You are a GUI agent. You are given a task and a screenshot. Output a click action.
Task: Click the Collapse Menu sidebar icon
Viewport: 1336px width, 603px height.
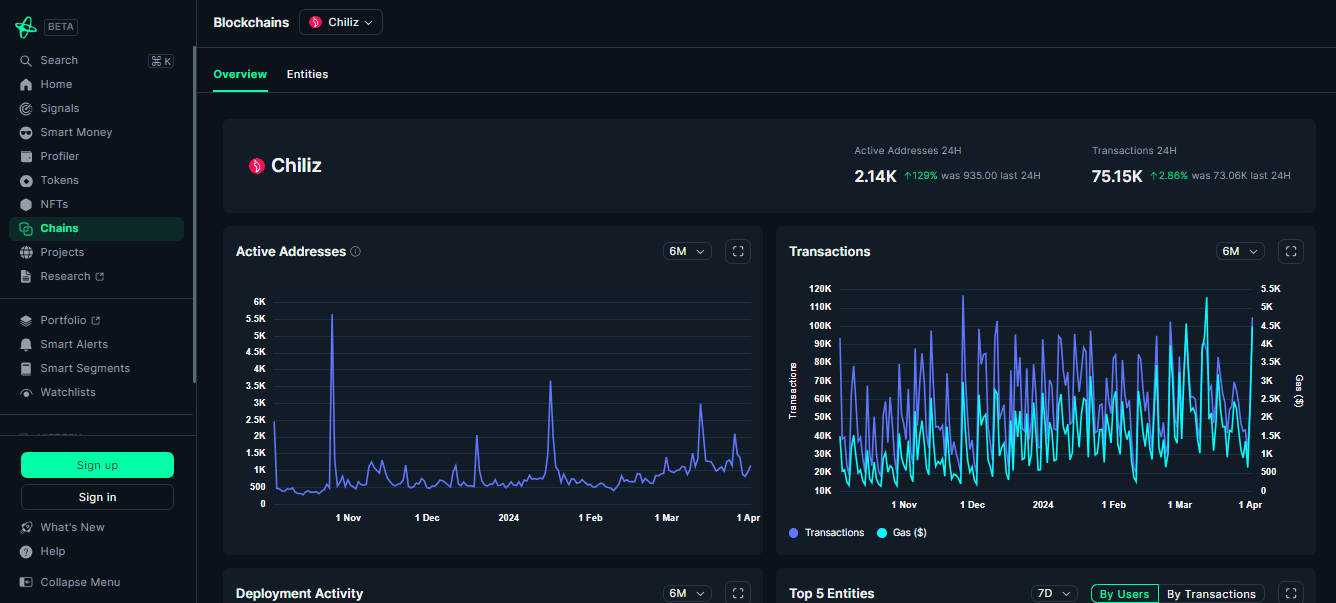(x=26, y=583)
